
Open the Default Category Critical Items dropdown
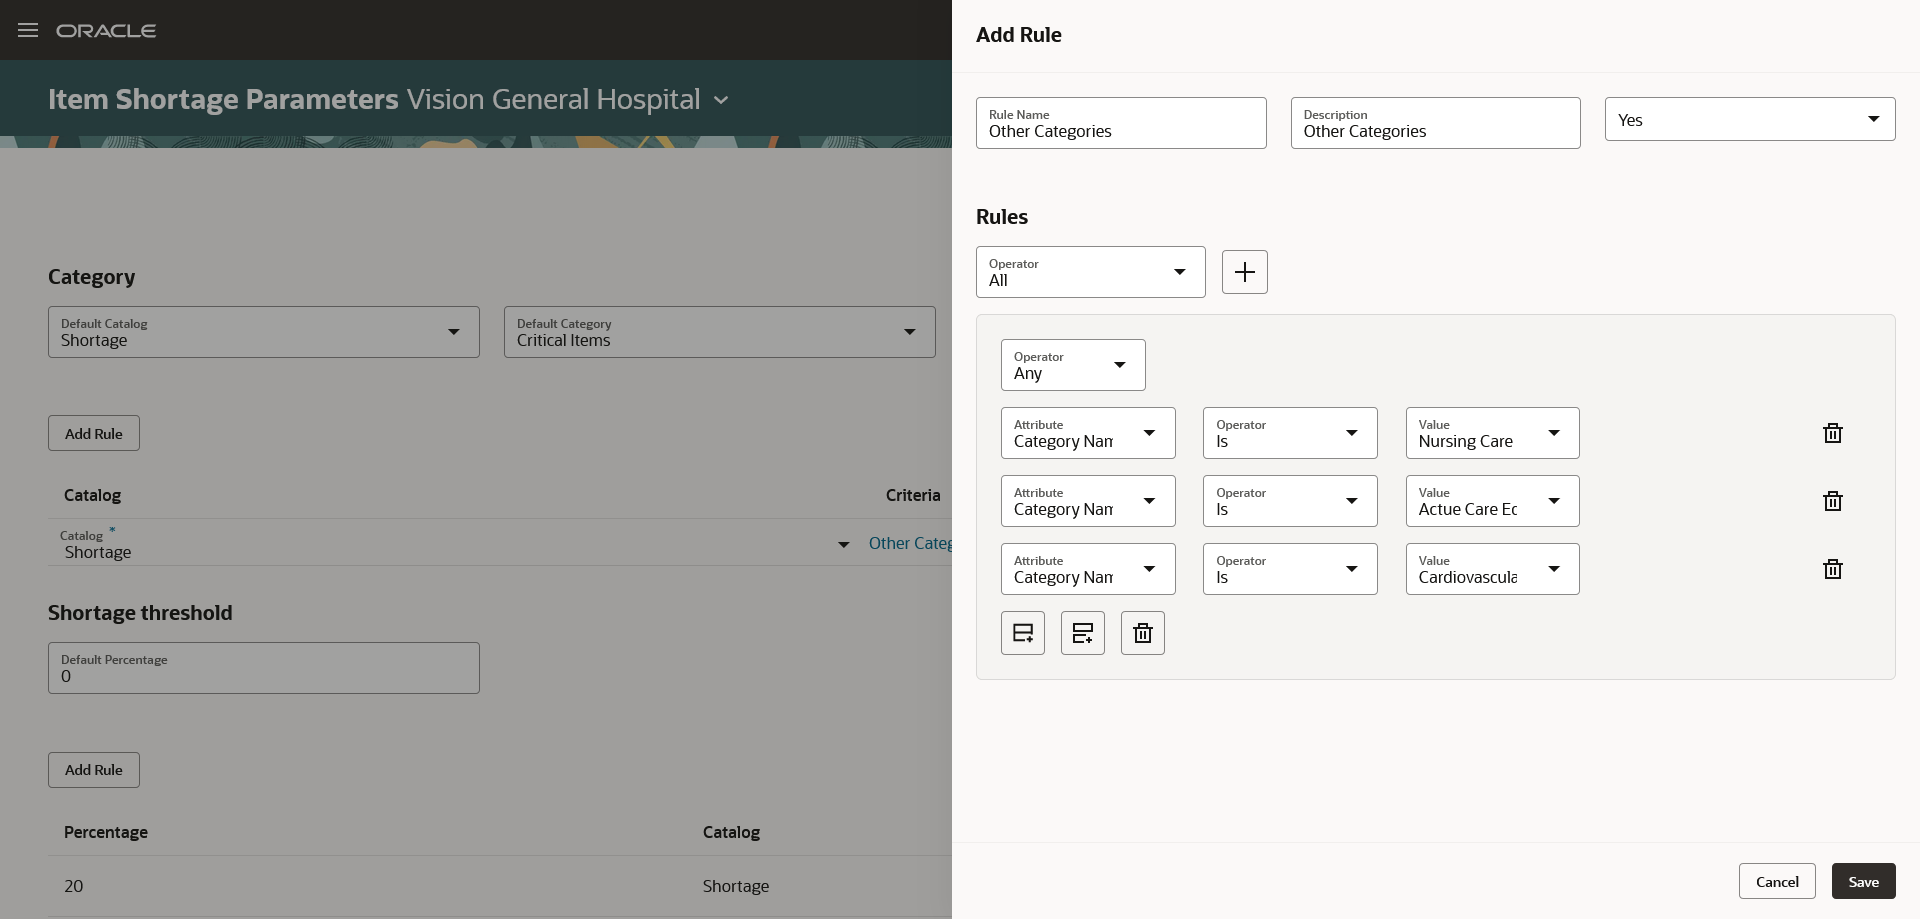(719, 332)
